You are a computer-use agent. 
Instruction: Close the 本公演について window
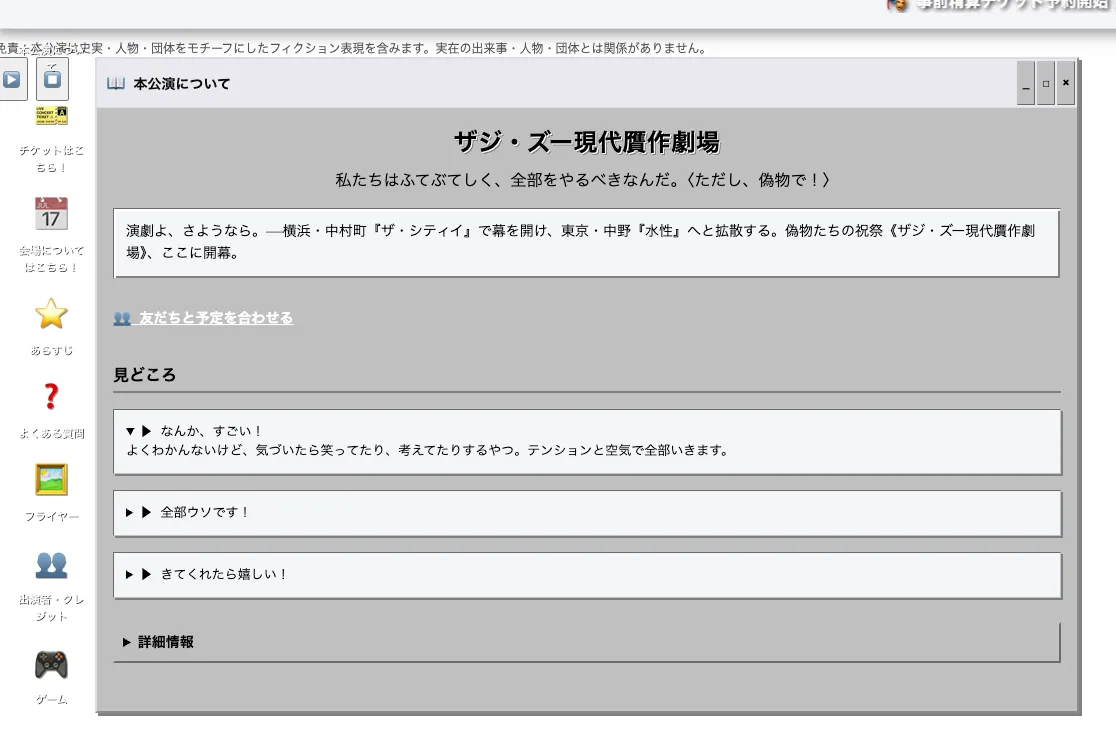(x=1065, y=84)
